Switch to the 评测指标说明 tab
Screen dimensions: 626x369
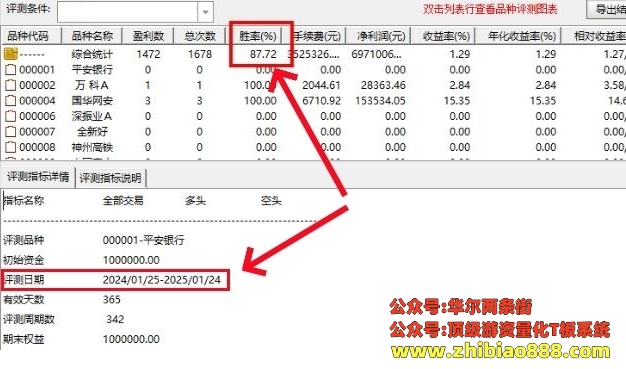coord(110,178)
